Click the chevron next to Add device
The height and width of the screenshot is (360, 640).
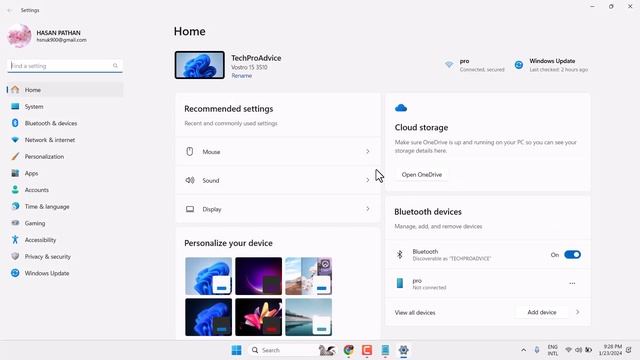tap(578, 312)
